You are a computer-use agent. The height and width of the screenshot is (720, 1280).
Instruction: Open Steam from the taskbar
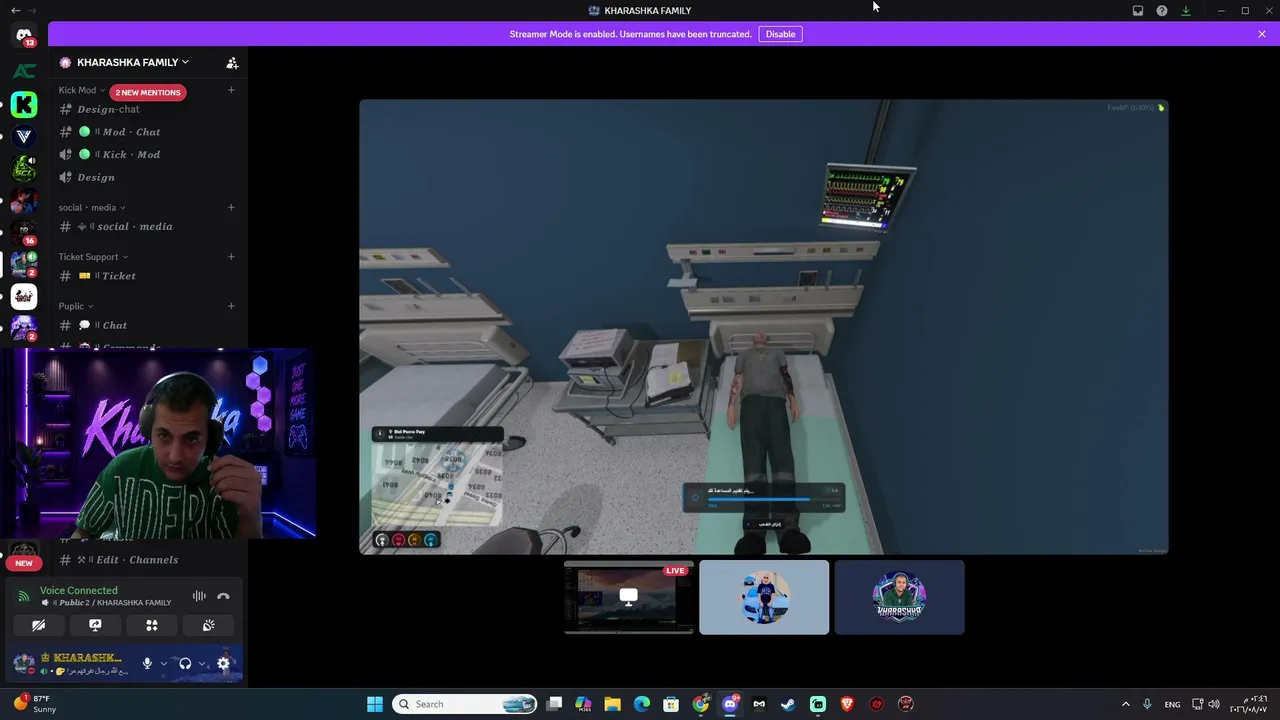click(788, 704)
